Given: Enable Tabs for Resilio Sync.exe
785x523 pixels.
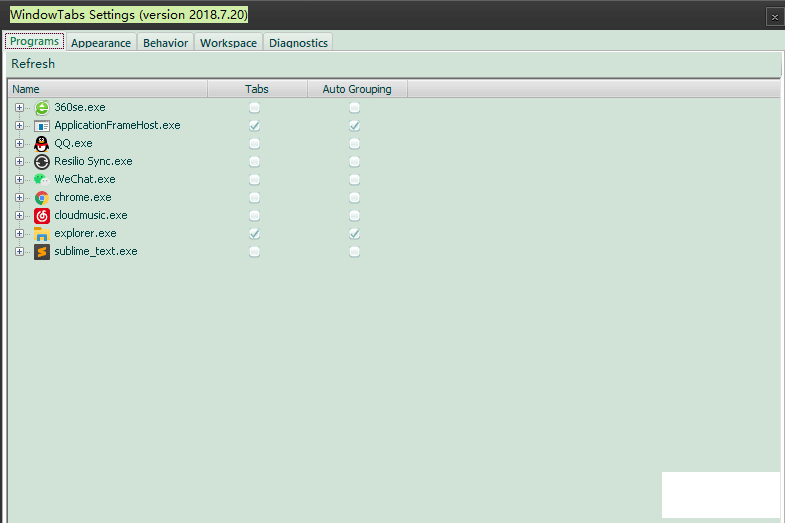Looking at the screenshot, I should [254, 162].
